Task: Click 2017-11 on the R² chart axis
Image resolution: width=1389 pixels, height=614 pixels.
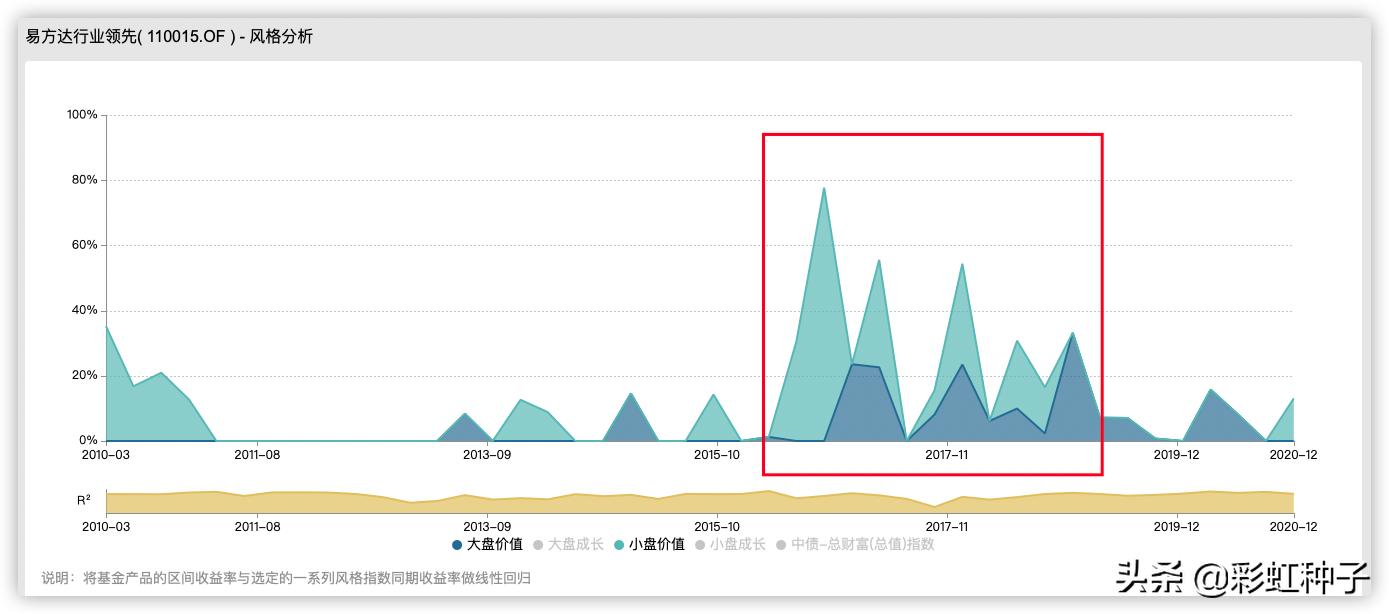Action: (x=946, y=526)
